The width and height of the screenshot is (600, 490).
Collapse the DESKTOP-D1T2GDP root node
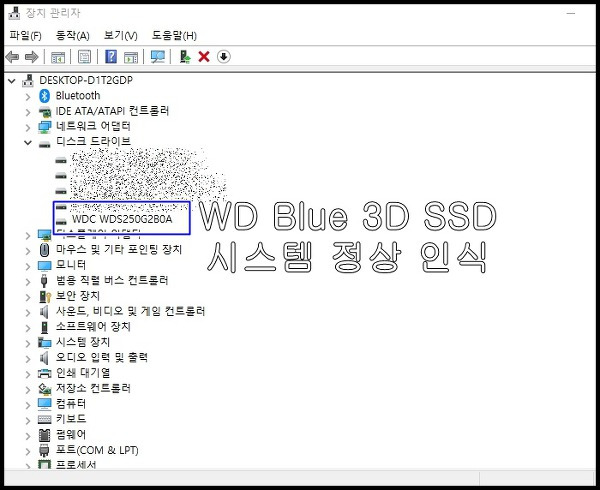pos(12,81)
